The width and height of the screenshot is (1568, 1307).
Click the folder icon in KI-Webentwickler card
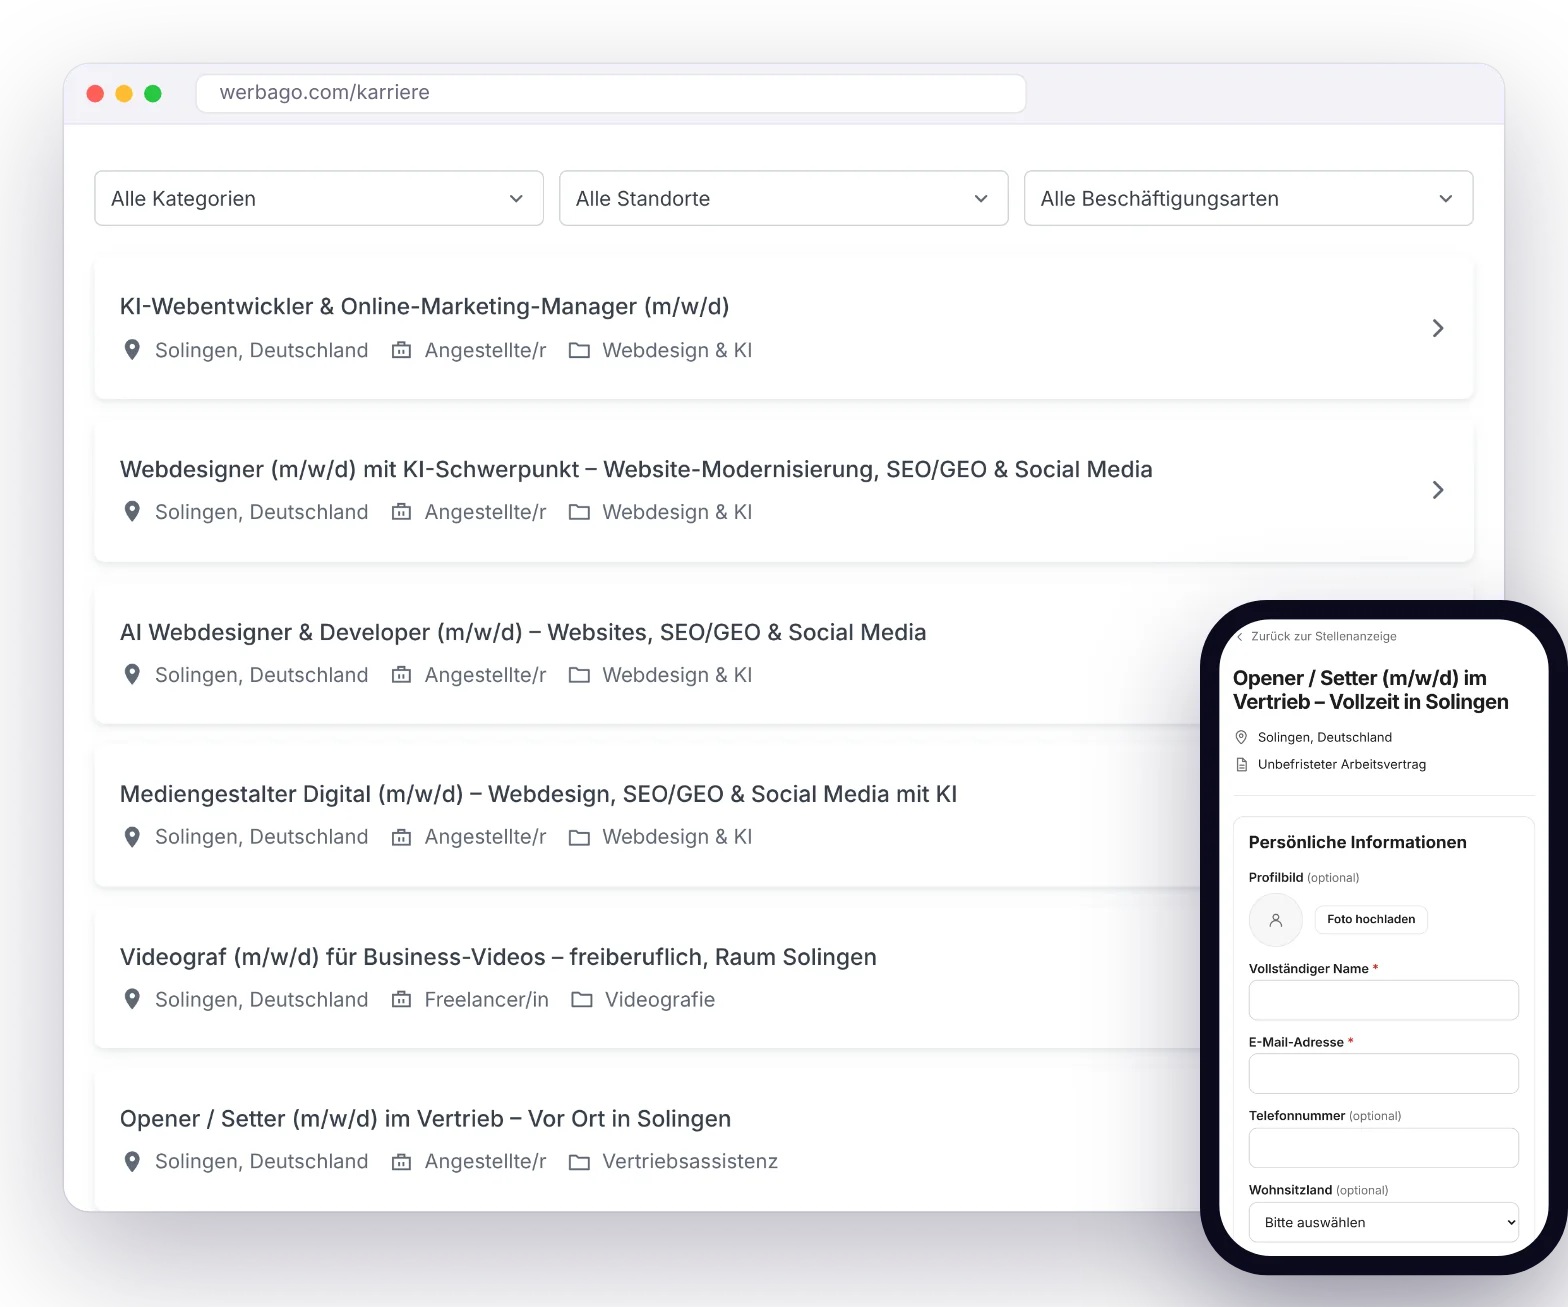point(579,350)
